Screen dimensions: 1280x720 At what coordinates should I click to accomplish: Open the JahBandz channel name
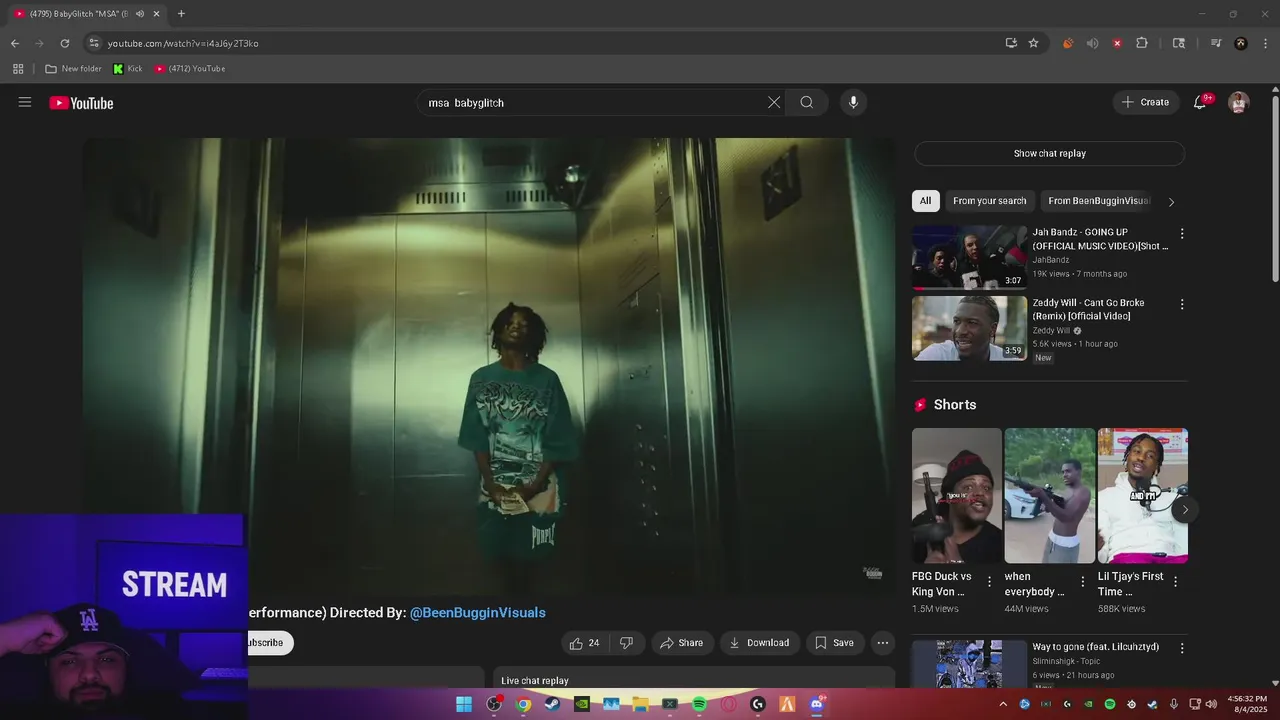(1051, 260)
